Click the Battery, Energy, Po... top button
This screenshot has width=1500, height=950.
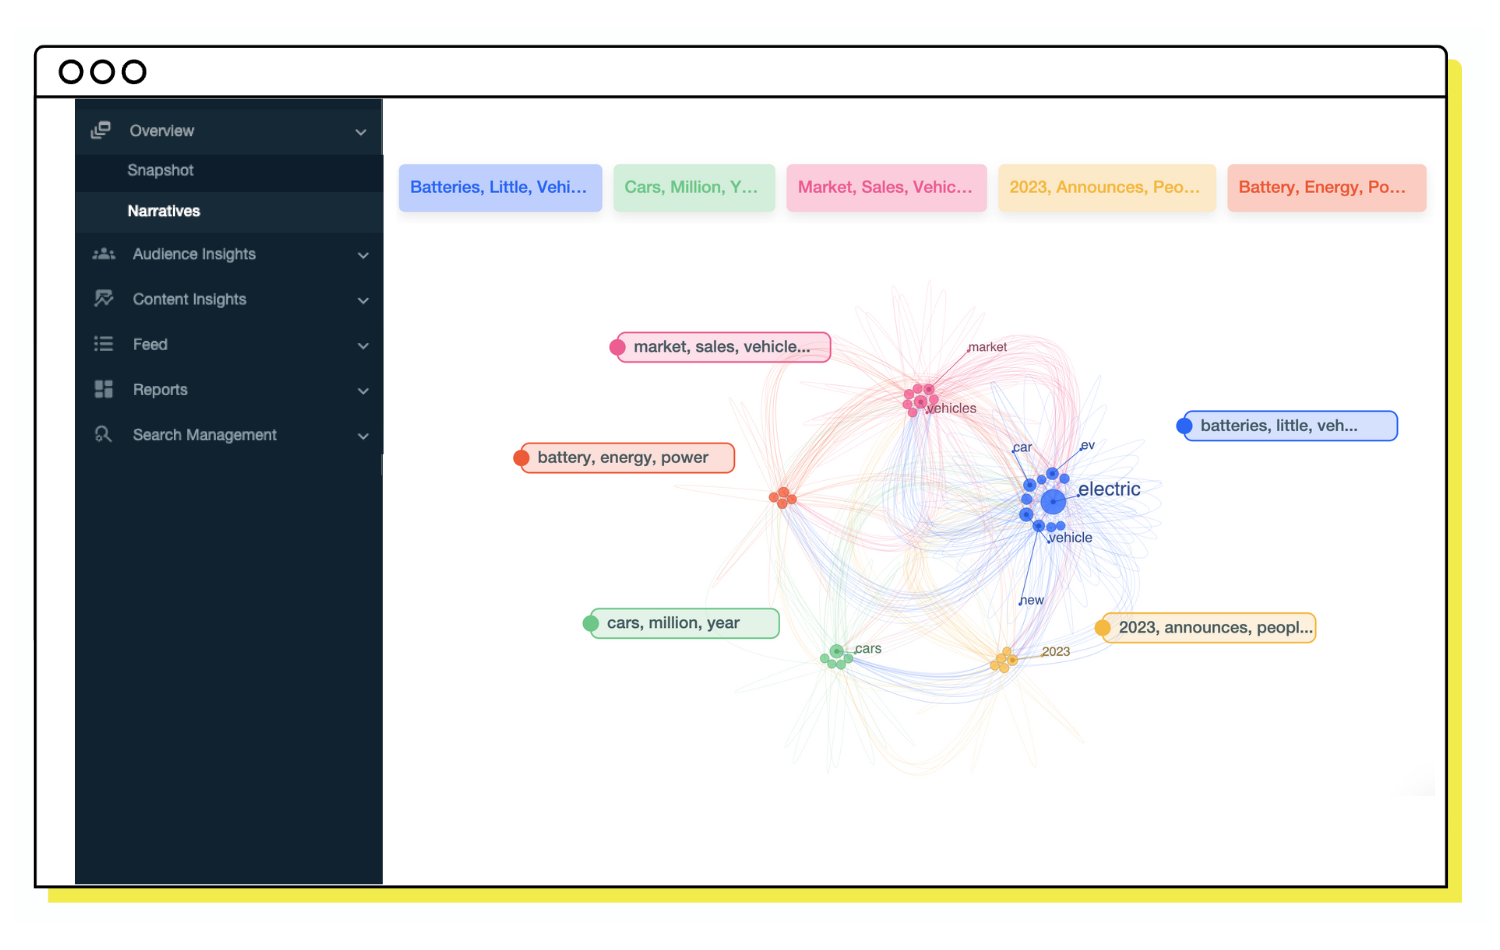point(1325,188)
